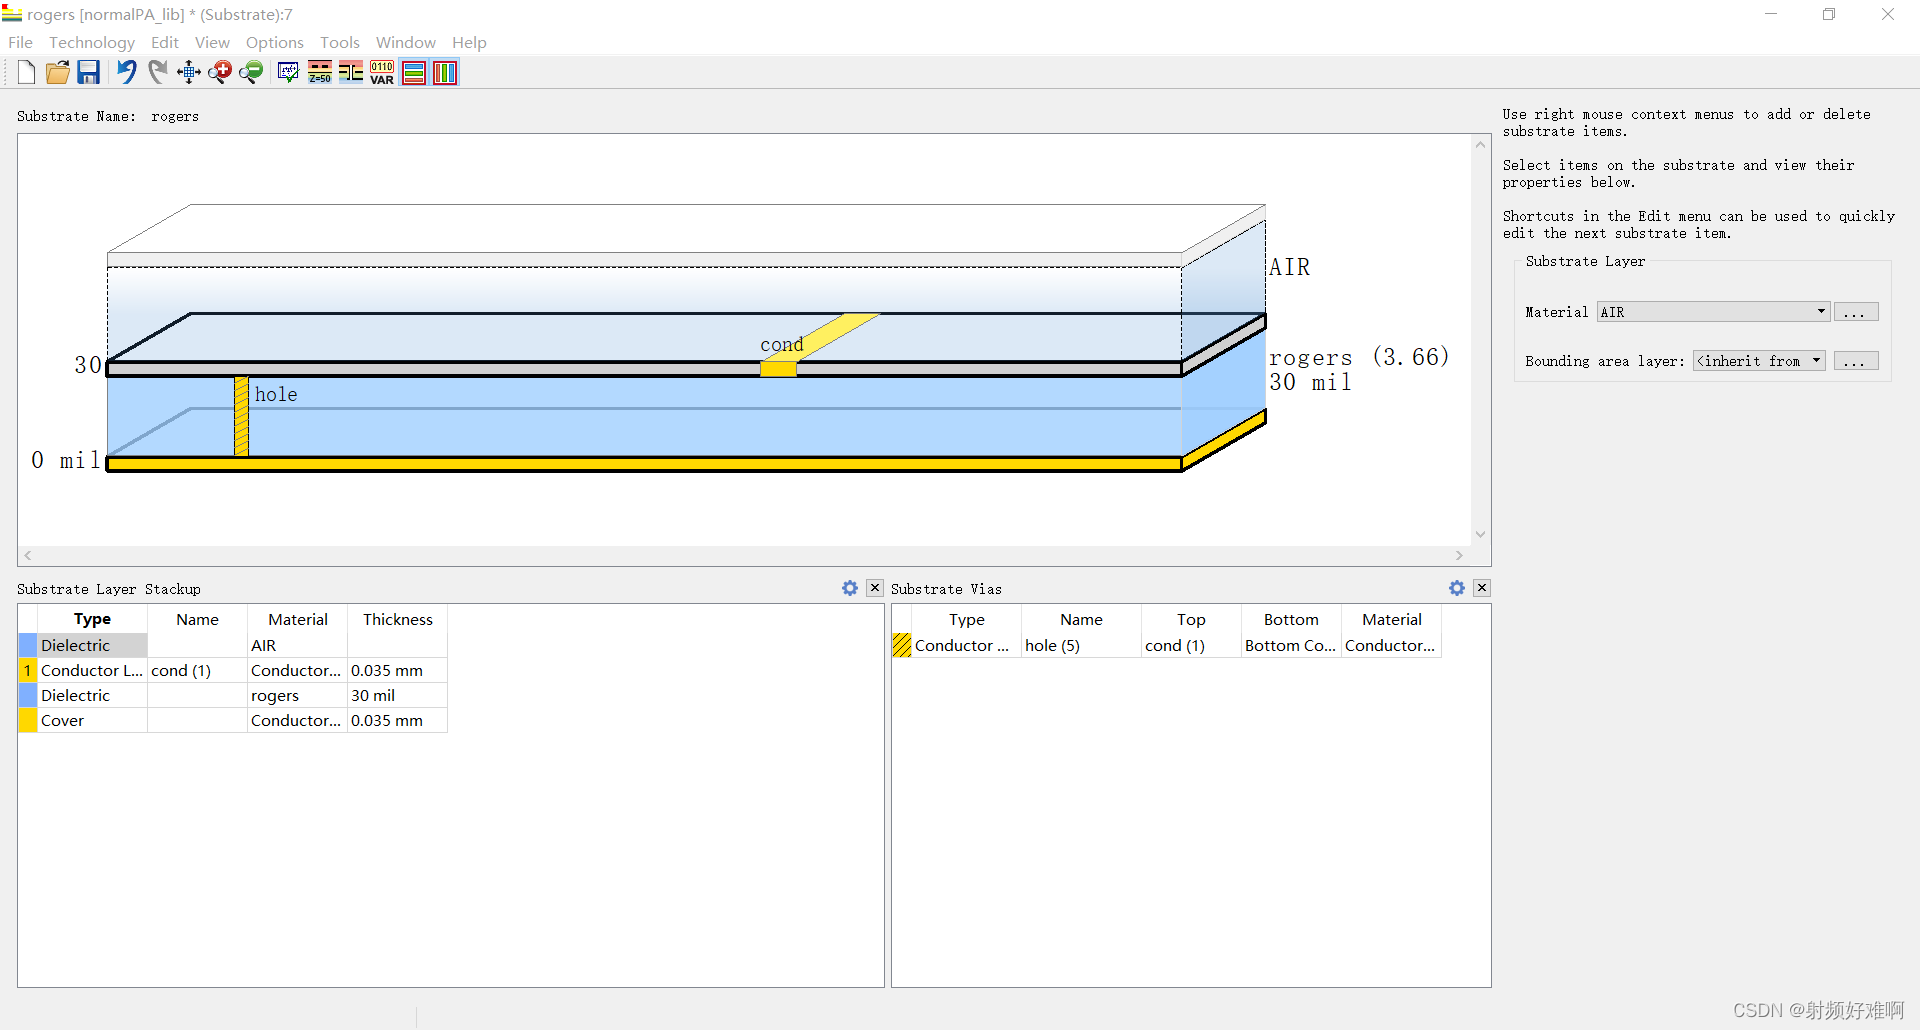Click the rogers material cell in stackup
This screenshot has height=1030, width=1920.
pyautogui.click(x=297, y=695)
